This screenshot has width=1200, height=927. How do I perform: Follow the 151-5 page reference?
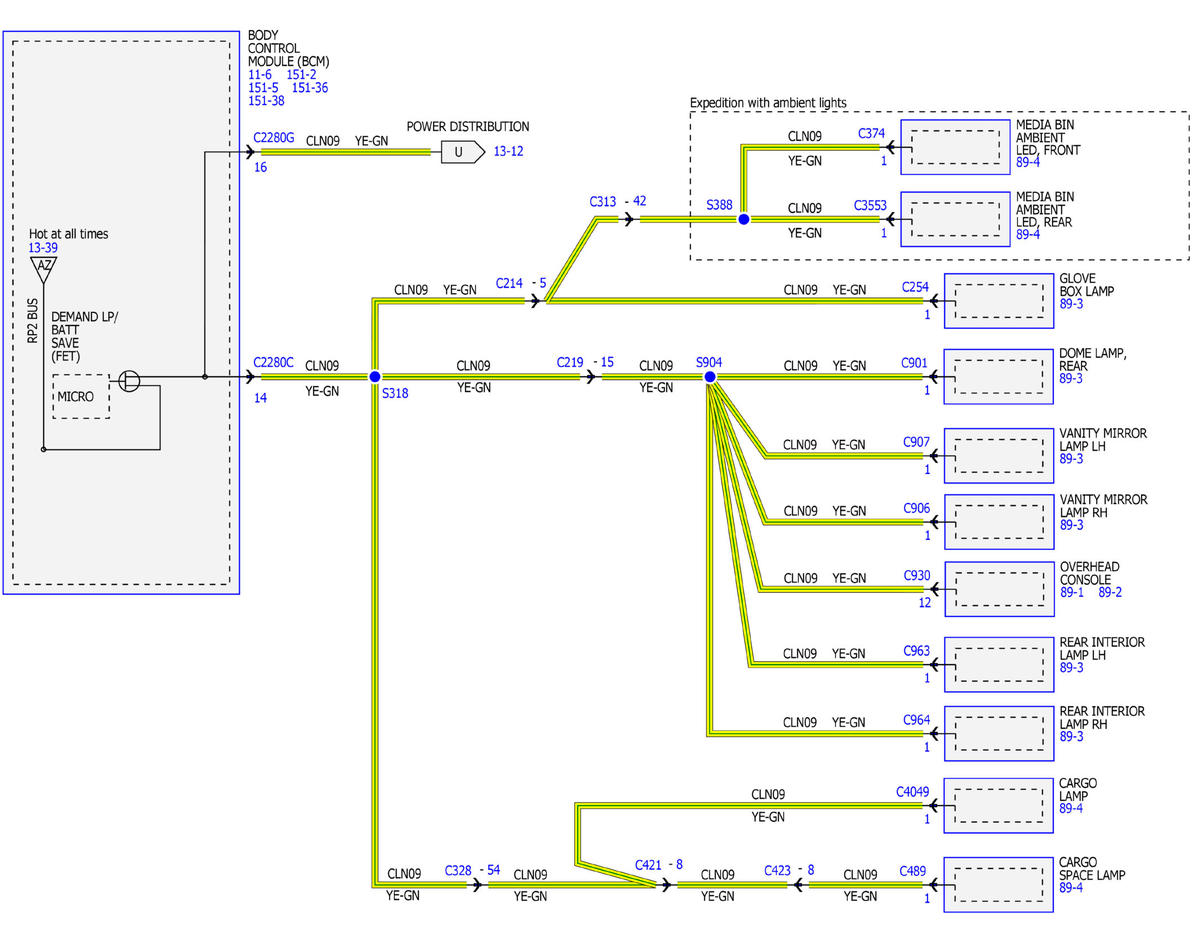click(x=264, y=87)
